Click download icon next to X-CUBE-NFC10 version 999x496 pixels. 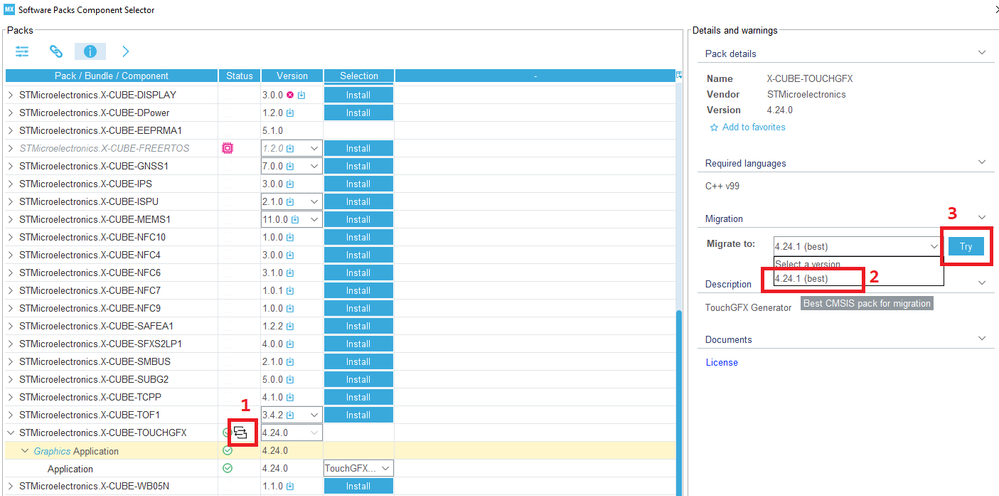290,237
